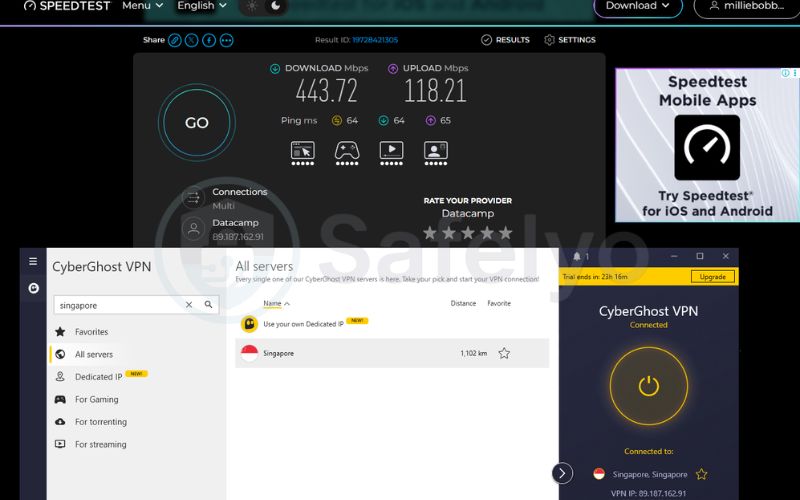Maximize the CyberGhost window
This screenshot has width=800, height=500.
coord(700,256)
